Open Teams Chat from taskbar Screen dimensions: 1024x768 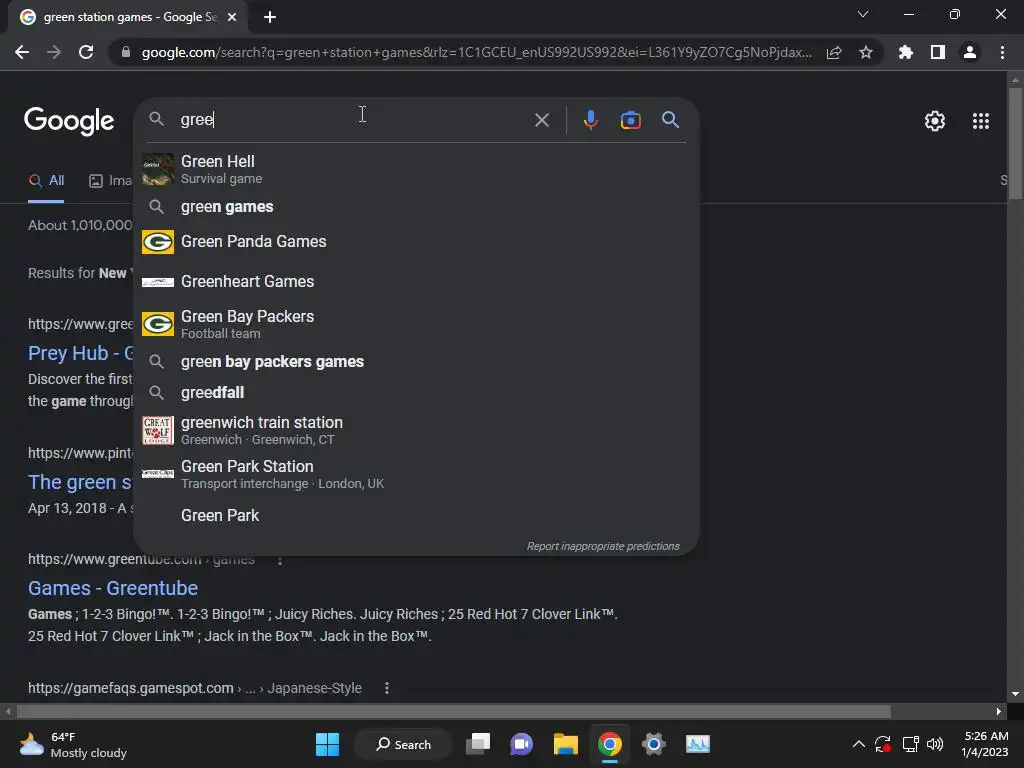point(521,744)
